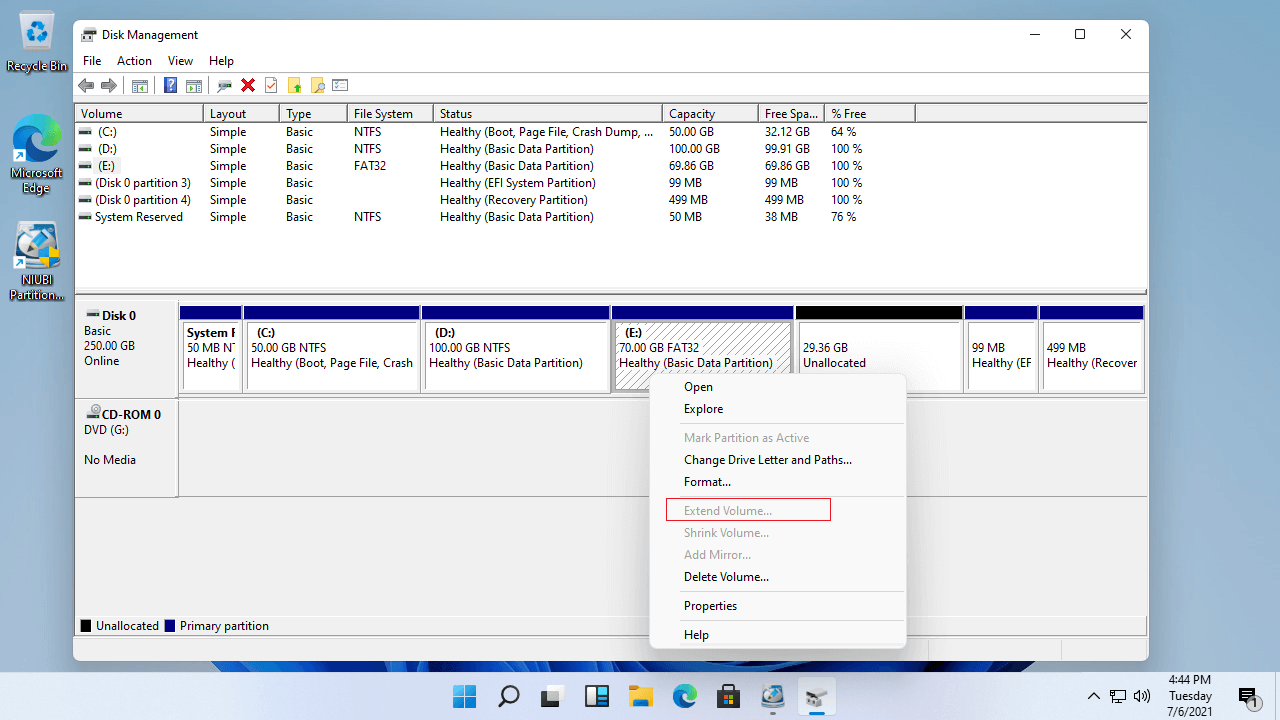Image resolution: width=1280 pixels, height=720 pixels.
Task: Open Microsoft Store from the taskbar
Action: pos(729,696)
